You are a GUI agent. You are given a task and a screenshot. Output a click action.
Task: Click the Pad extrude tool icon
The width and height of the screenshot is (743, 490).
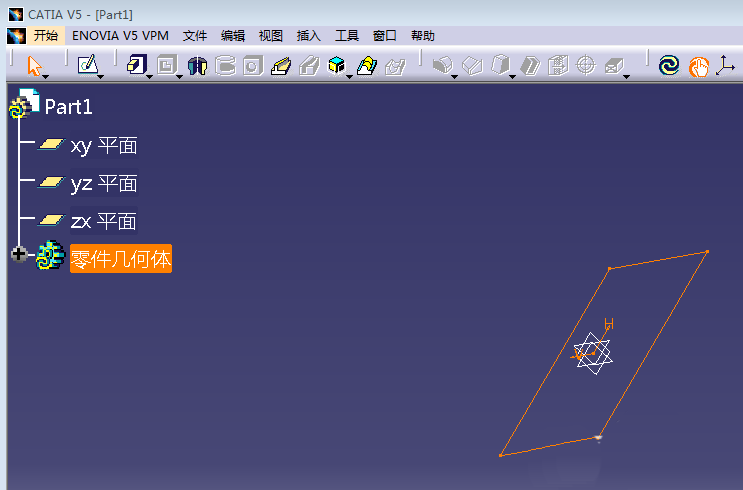(x=137, y=65)
